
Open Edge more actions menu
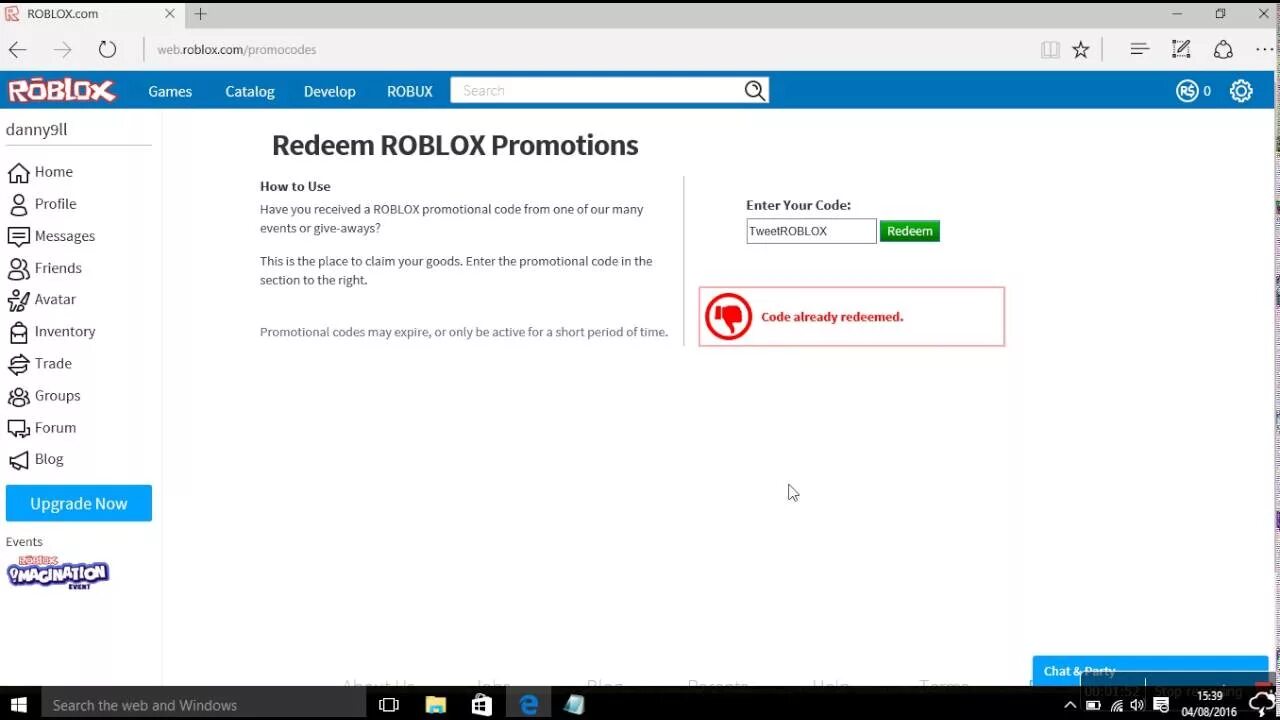[x=1265, y=49]
